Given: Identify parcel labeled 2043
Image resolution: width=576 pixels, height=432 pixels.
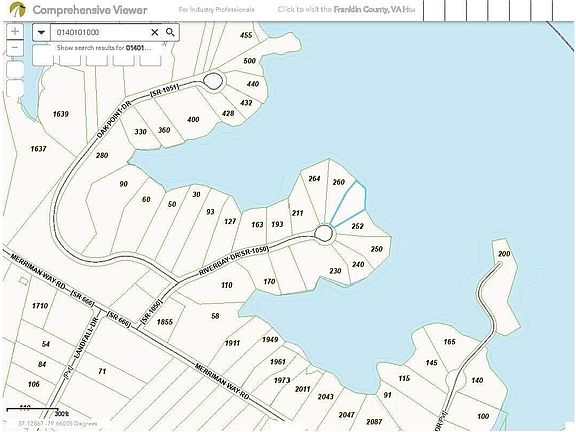Looking at the screenshot, I should [x=325, y=396].
